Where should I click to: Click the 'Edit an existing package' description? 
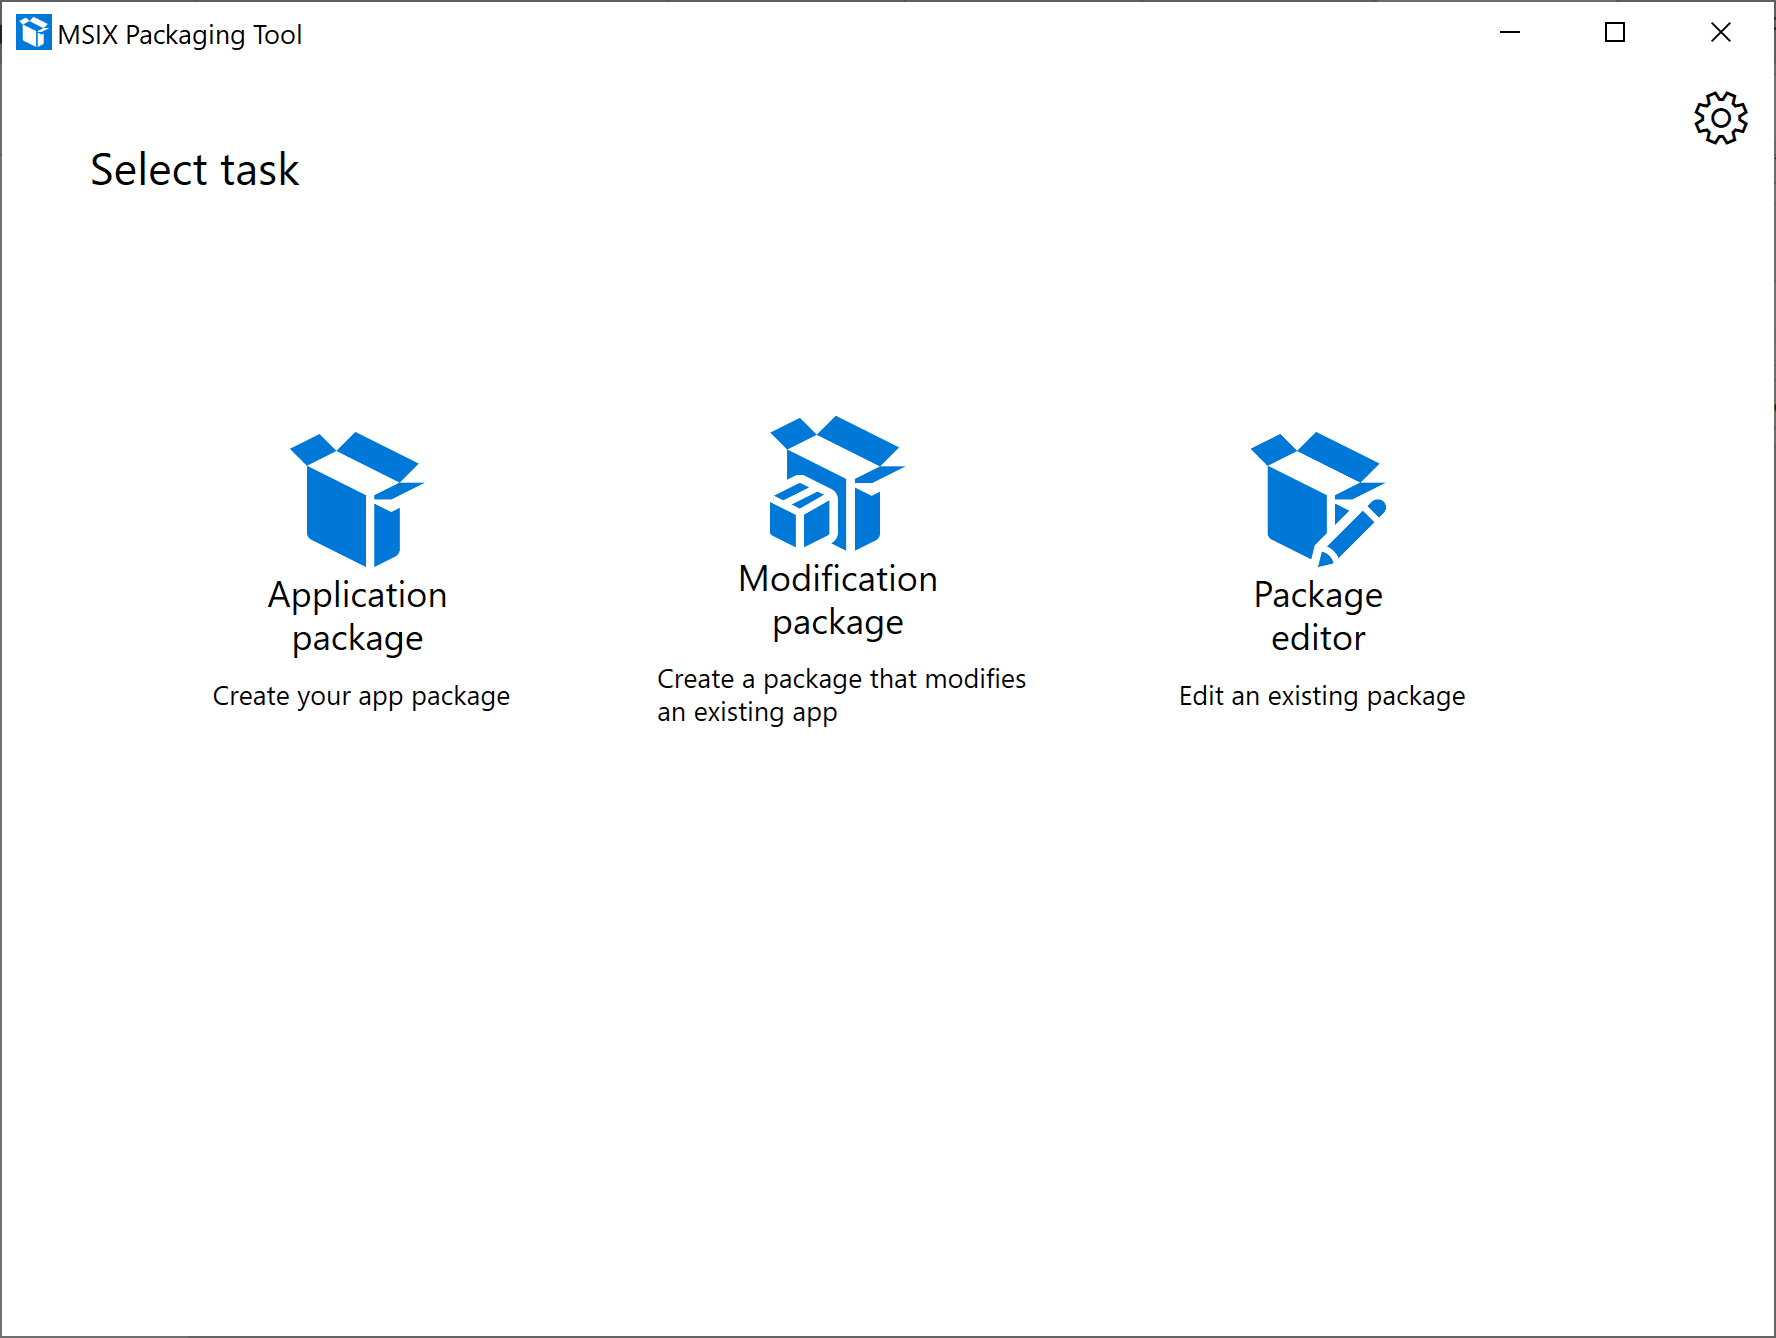[1322, 695]
